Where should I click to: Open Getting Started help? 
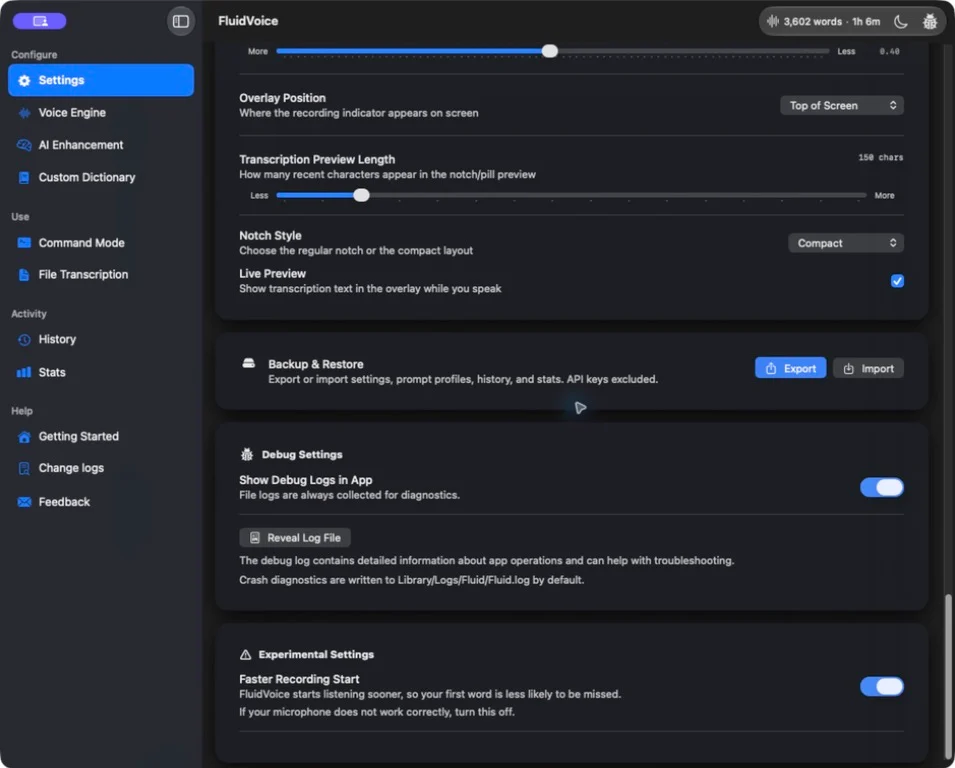click(x=101, y=437)
